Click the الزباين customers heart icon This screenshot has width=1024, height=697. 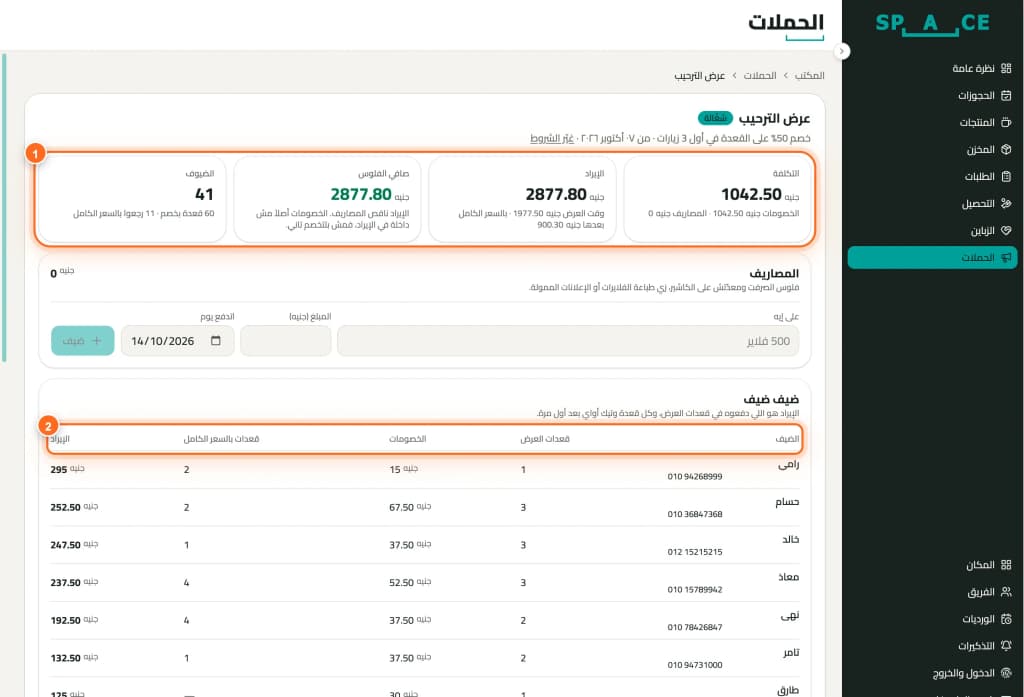tap(1006, 231)
